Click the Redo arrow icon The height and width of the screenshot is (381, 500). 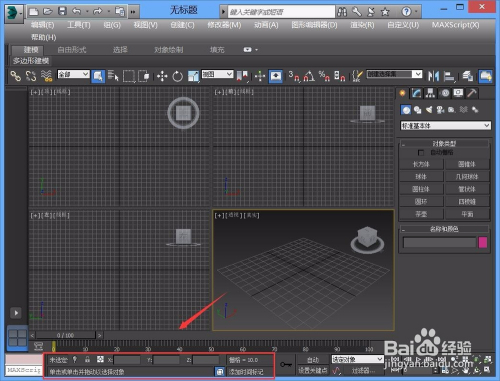[98, 12]
